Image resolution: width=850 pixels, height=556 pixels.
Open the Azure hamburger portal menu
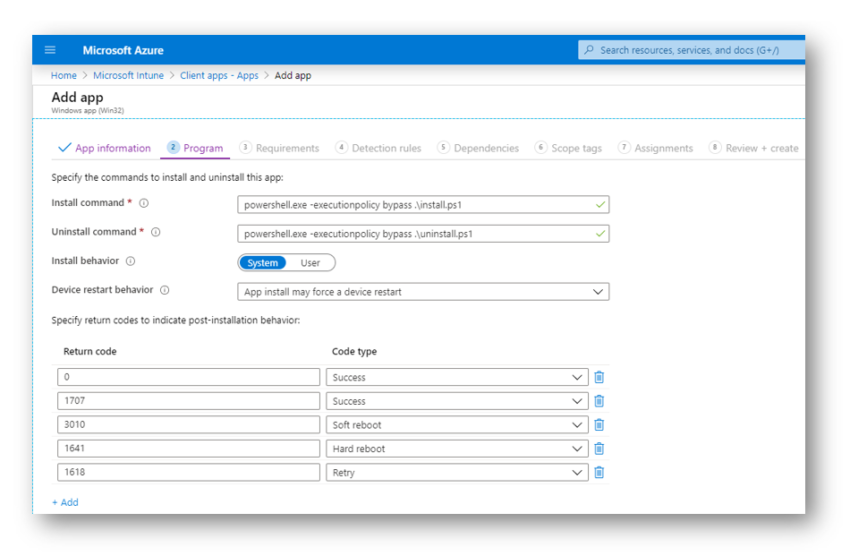point(50,50)
